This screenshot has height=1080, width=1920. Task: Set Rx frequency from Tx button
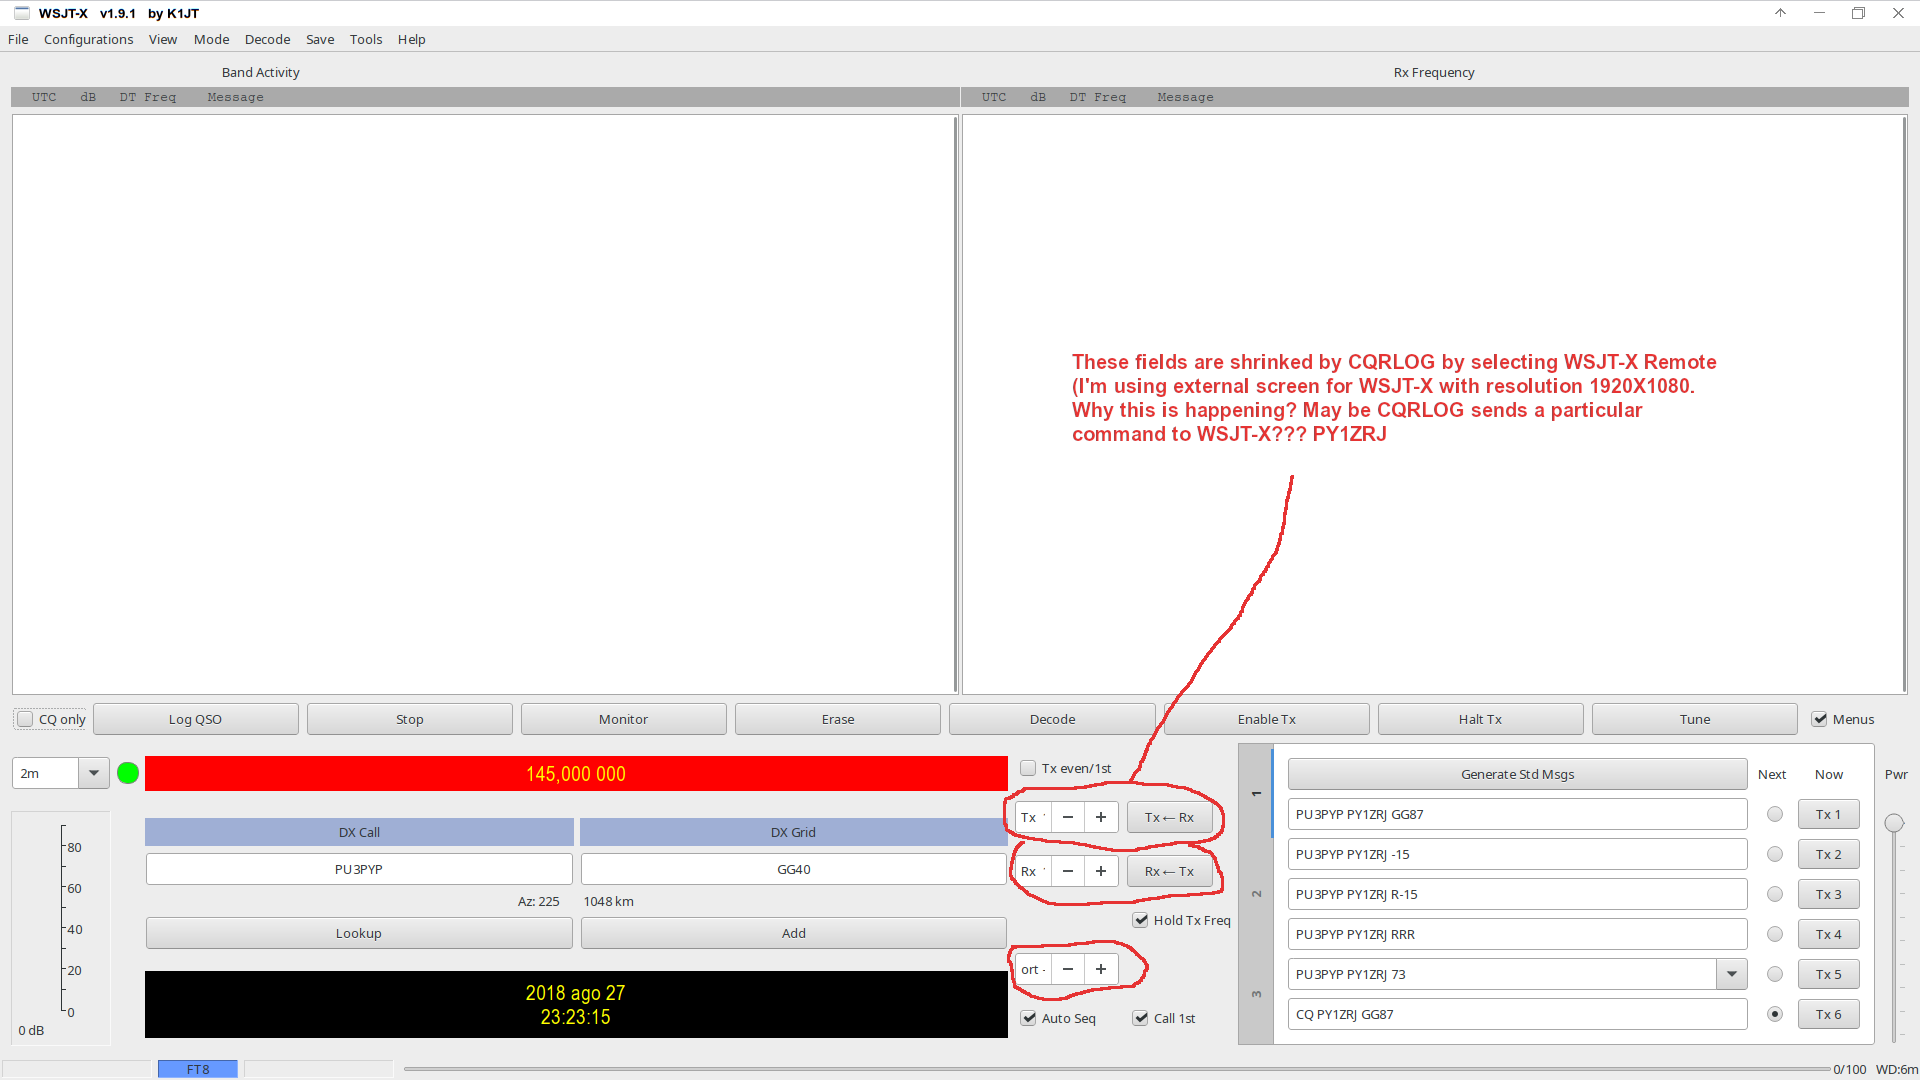pyautogui.click(x=1169, y=871)
